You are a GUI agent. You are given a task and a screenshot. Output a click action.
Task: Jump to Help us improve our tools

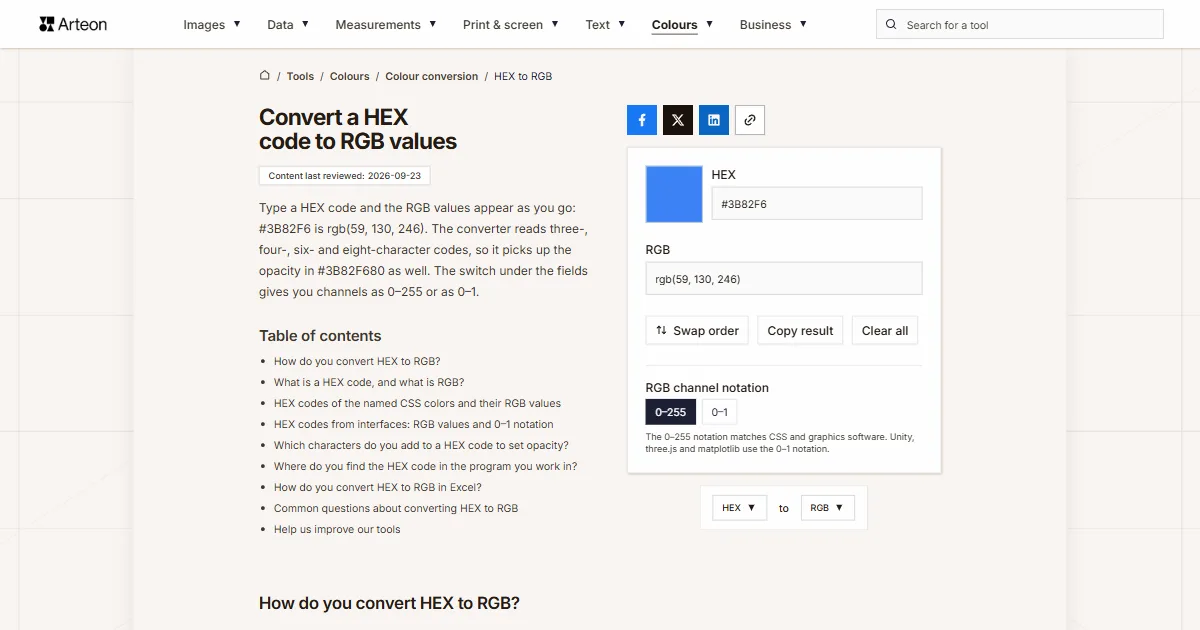coord(337,529)
